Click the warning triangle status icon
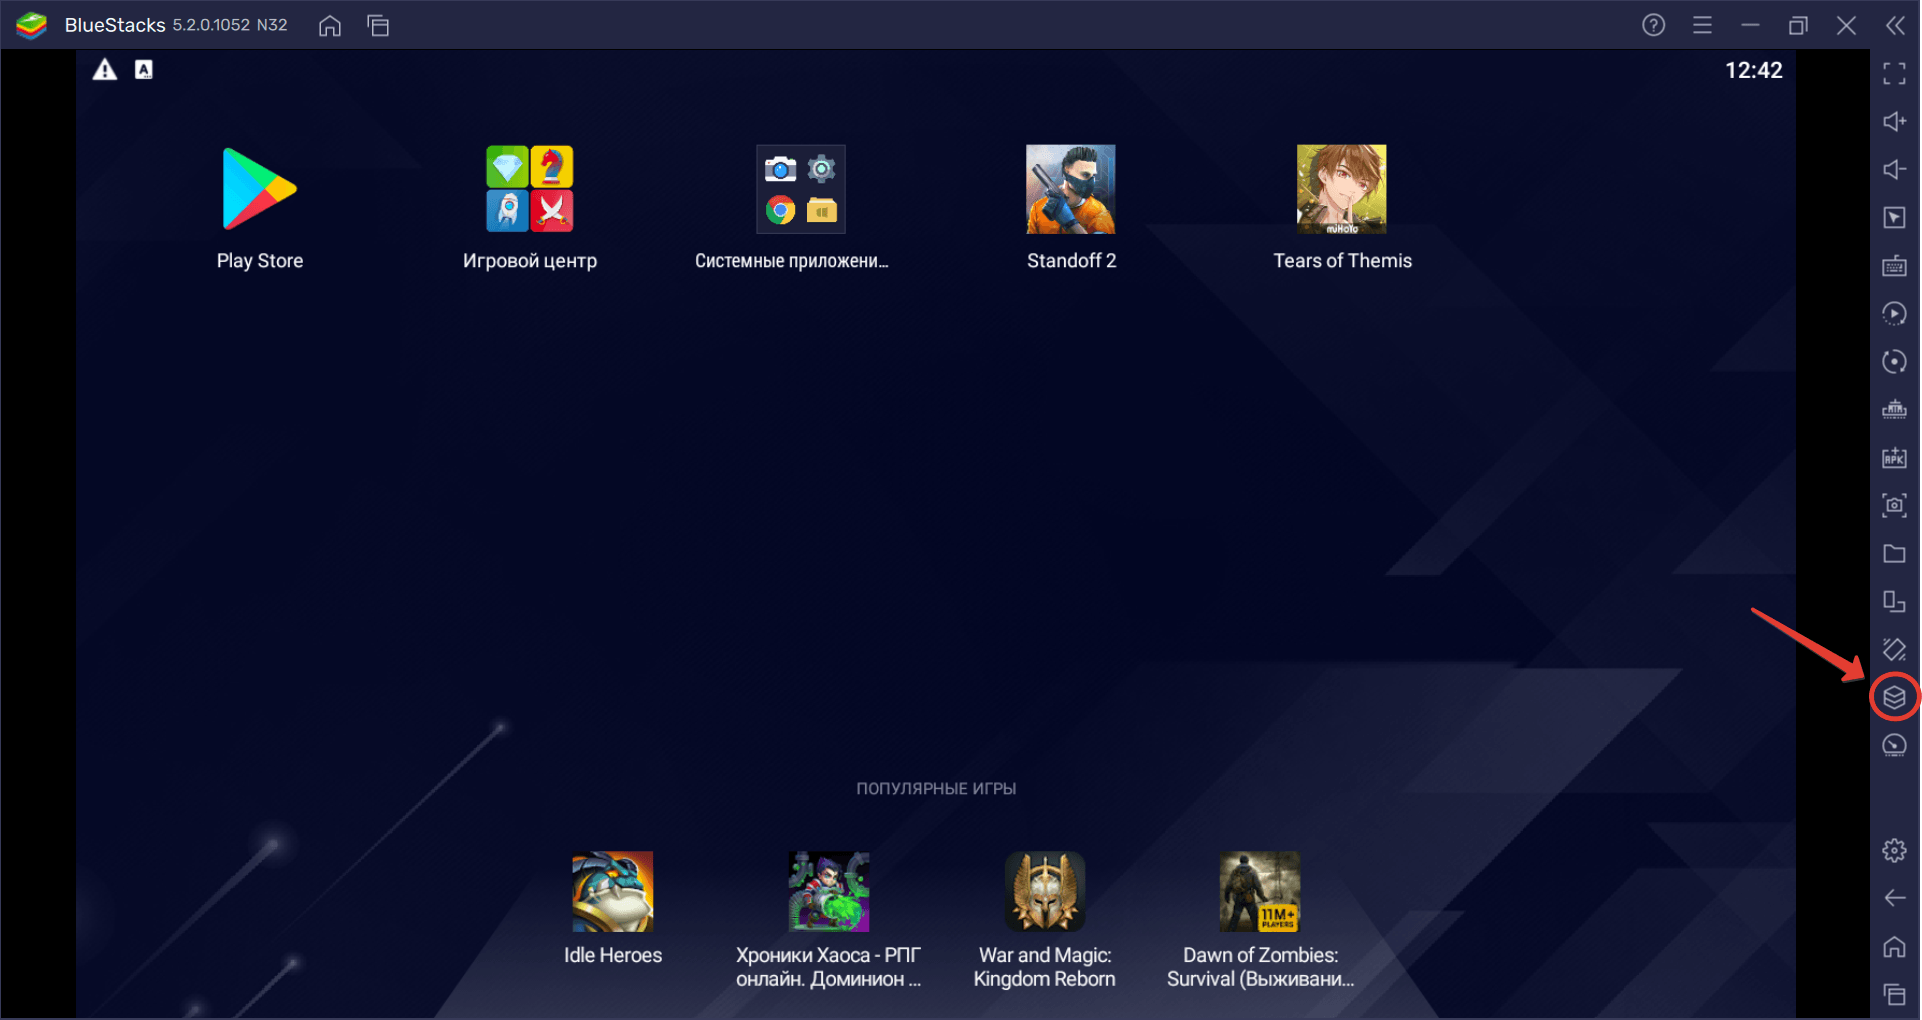Viewport: 1922px width, 1020px height. [x=105, y=69]
